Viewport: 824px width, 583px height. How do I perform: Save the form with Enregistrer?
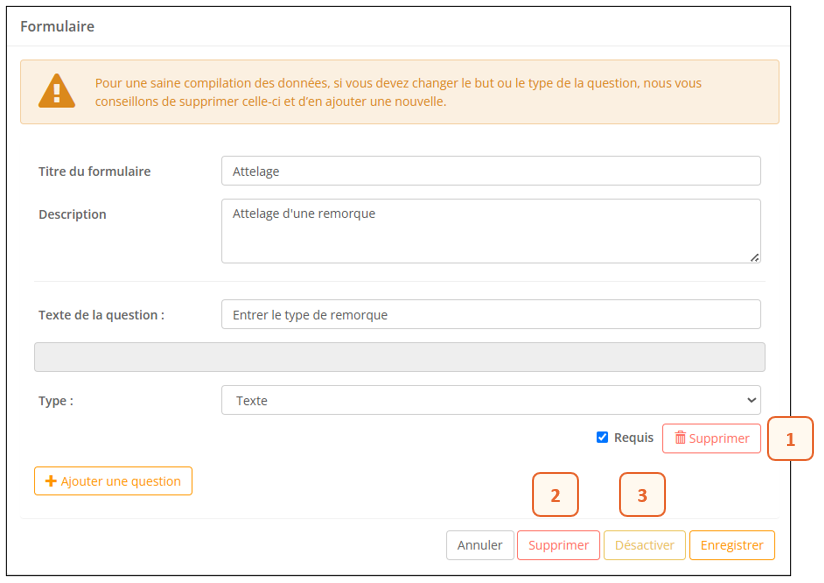coord(731,545)
